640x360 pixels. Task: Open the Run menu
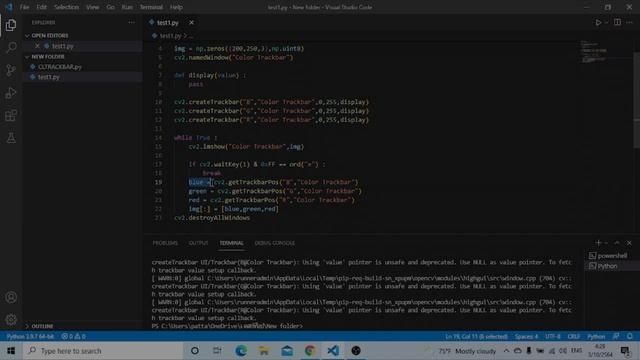tap(127, 7)
